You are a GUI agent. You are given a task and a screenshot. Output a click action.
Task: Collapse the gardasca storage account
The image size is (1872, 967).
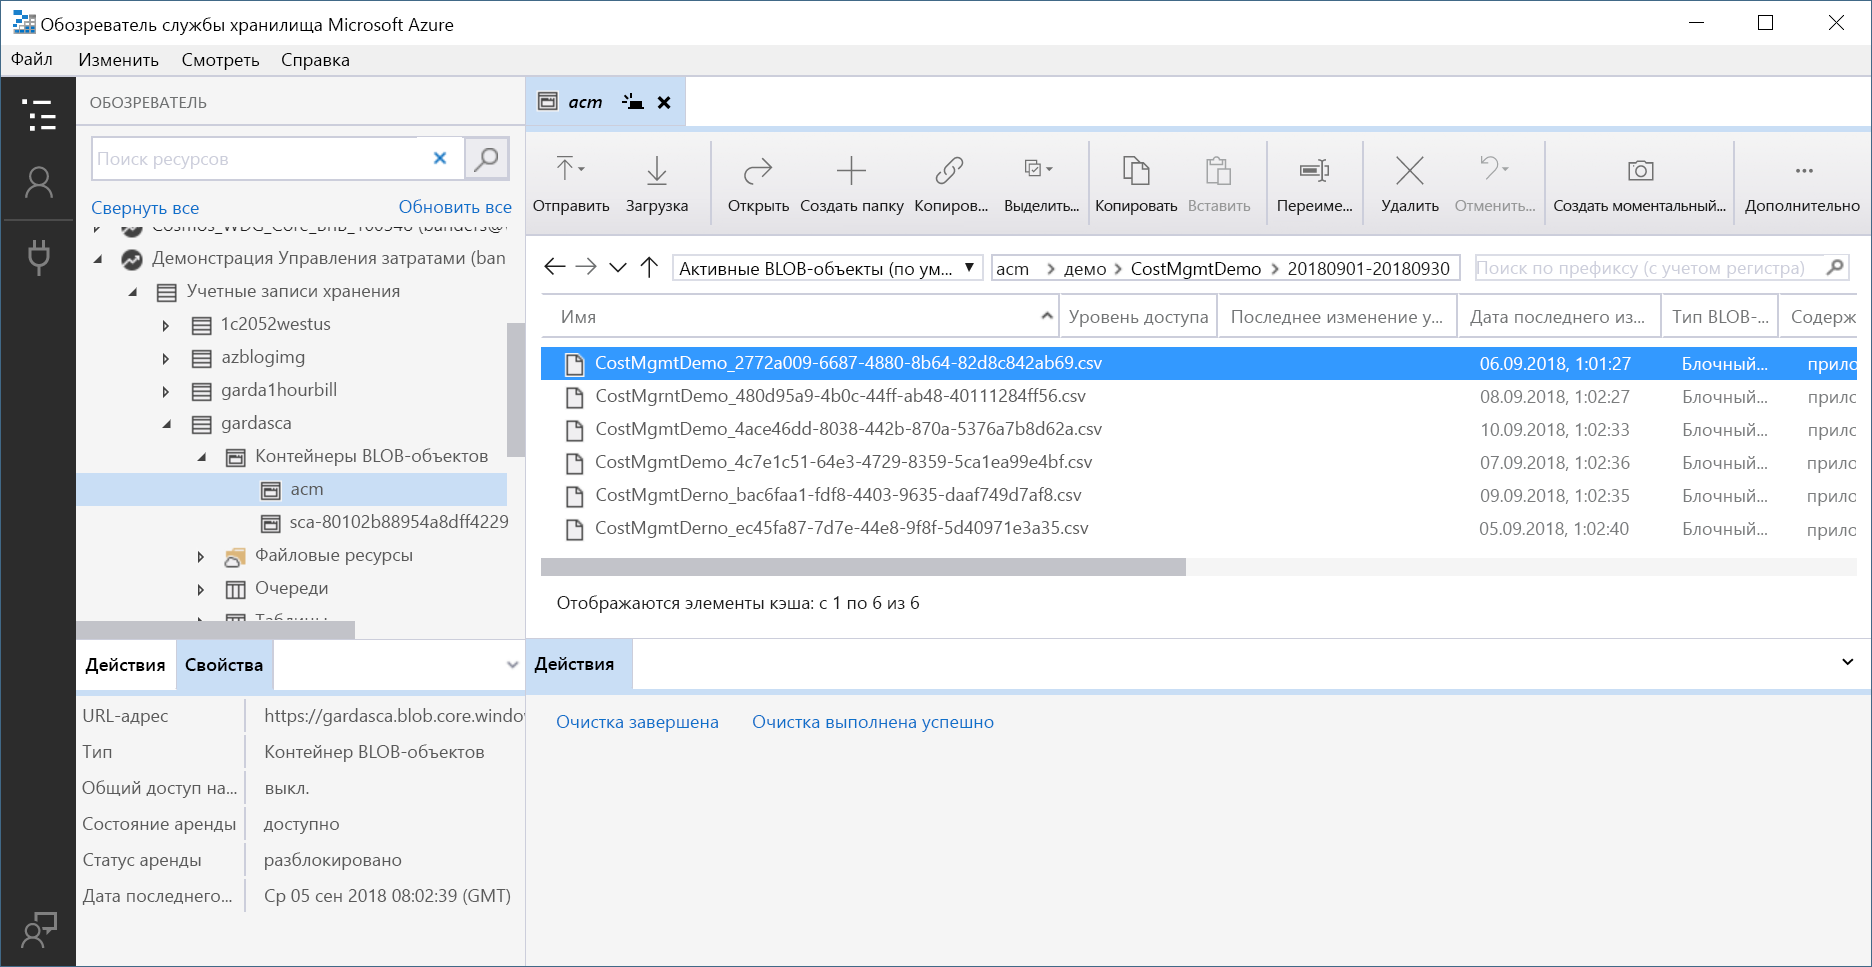pos(167,424)
